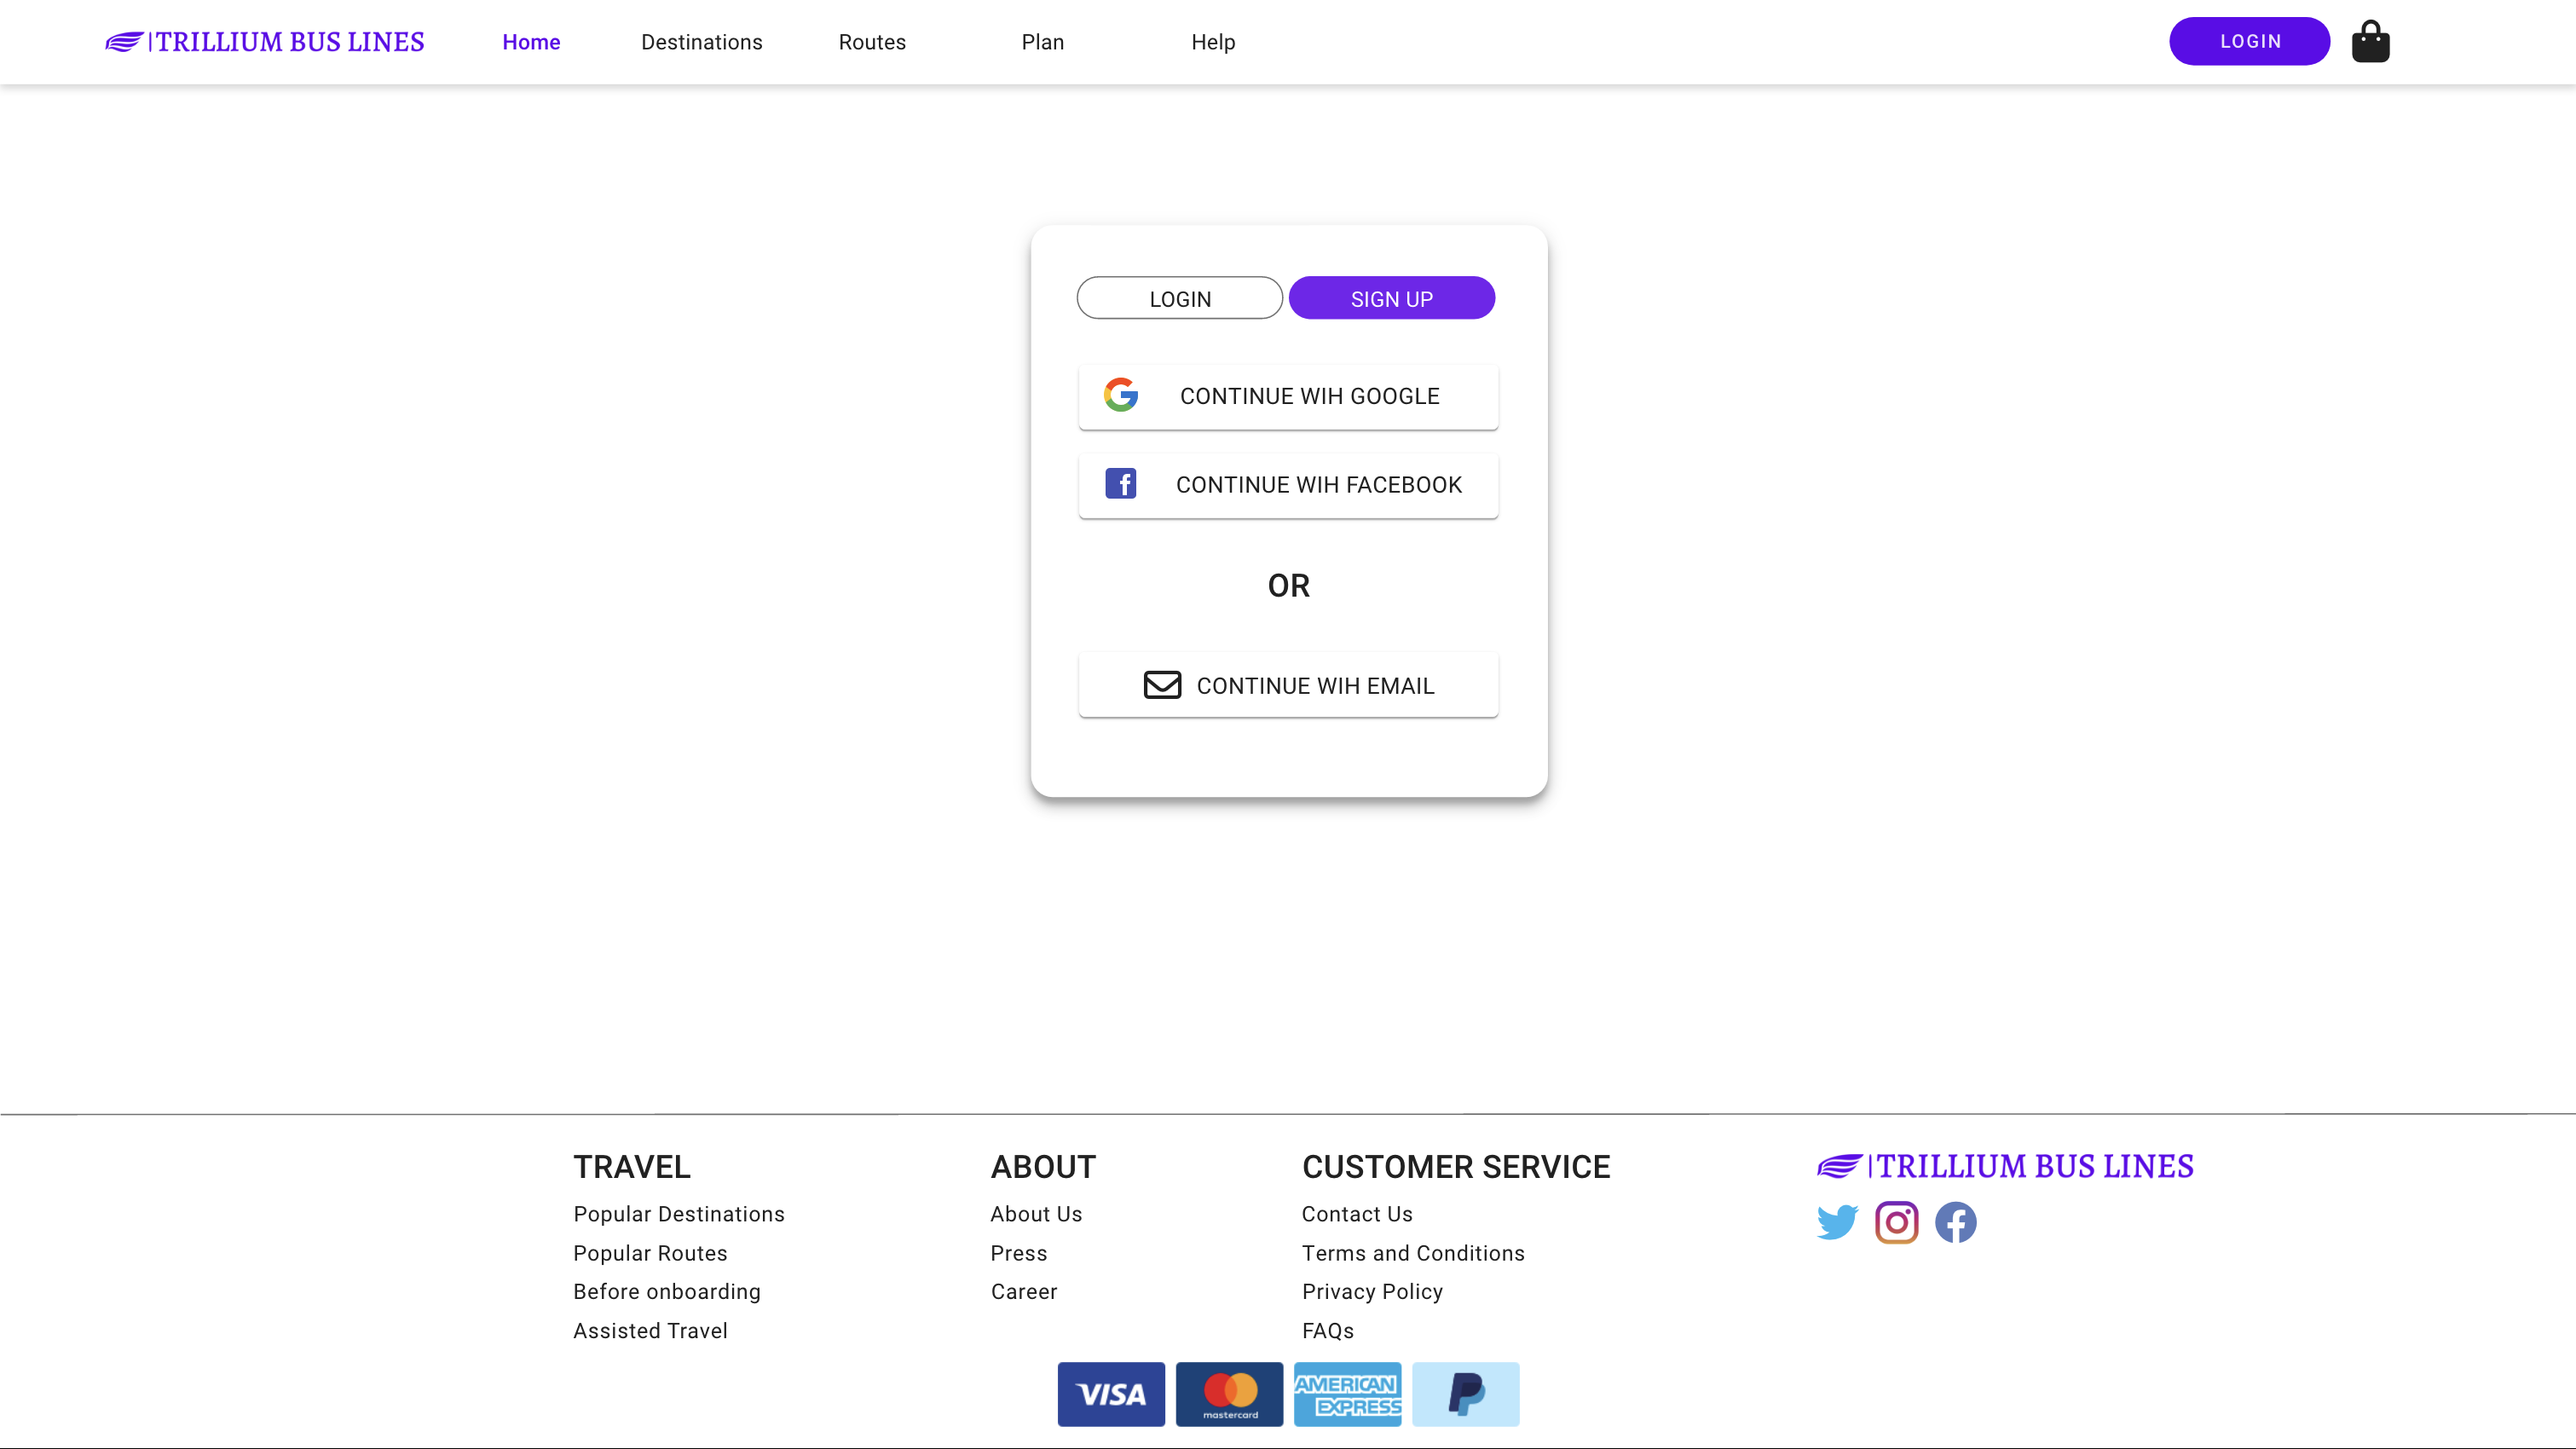Click the American Express payment icon
This screenshot has width=2576, height=1449.
pos(1347,1394)
